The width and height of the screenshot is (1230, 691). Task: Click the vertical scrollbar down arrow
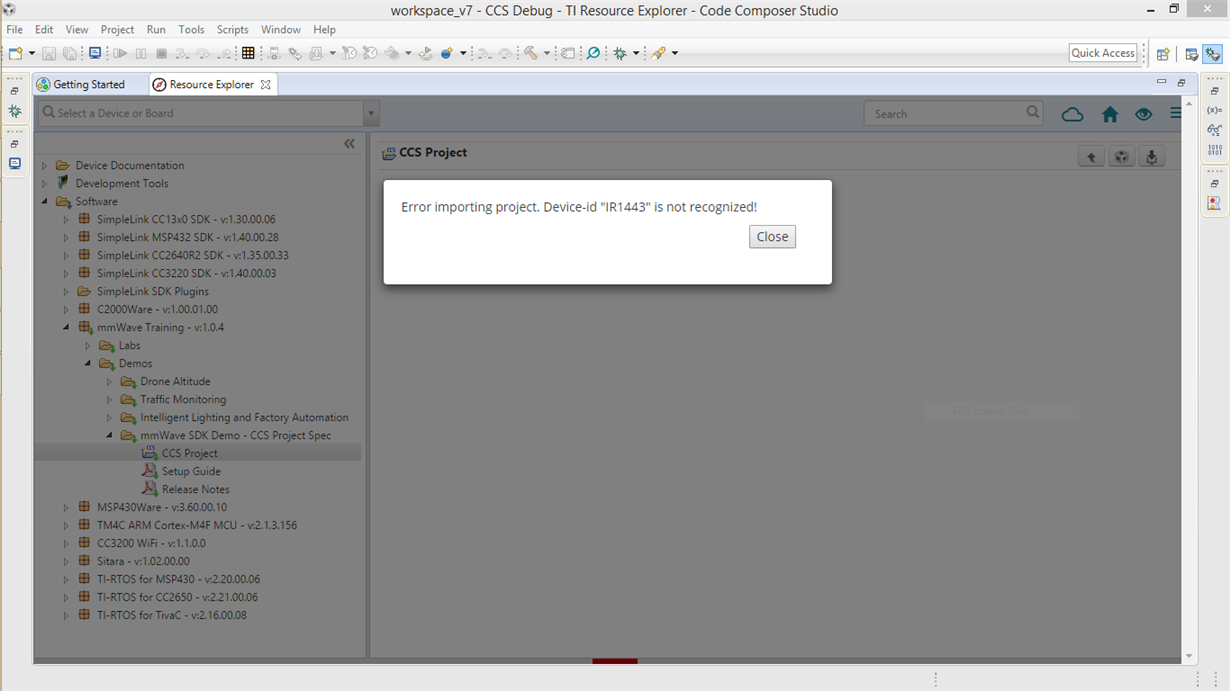(x=1189, y=656)
